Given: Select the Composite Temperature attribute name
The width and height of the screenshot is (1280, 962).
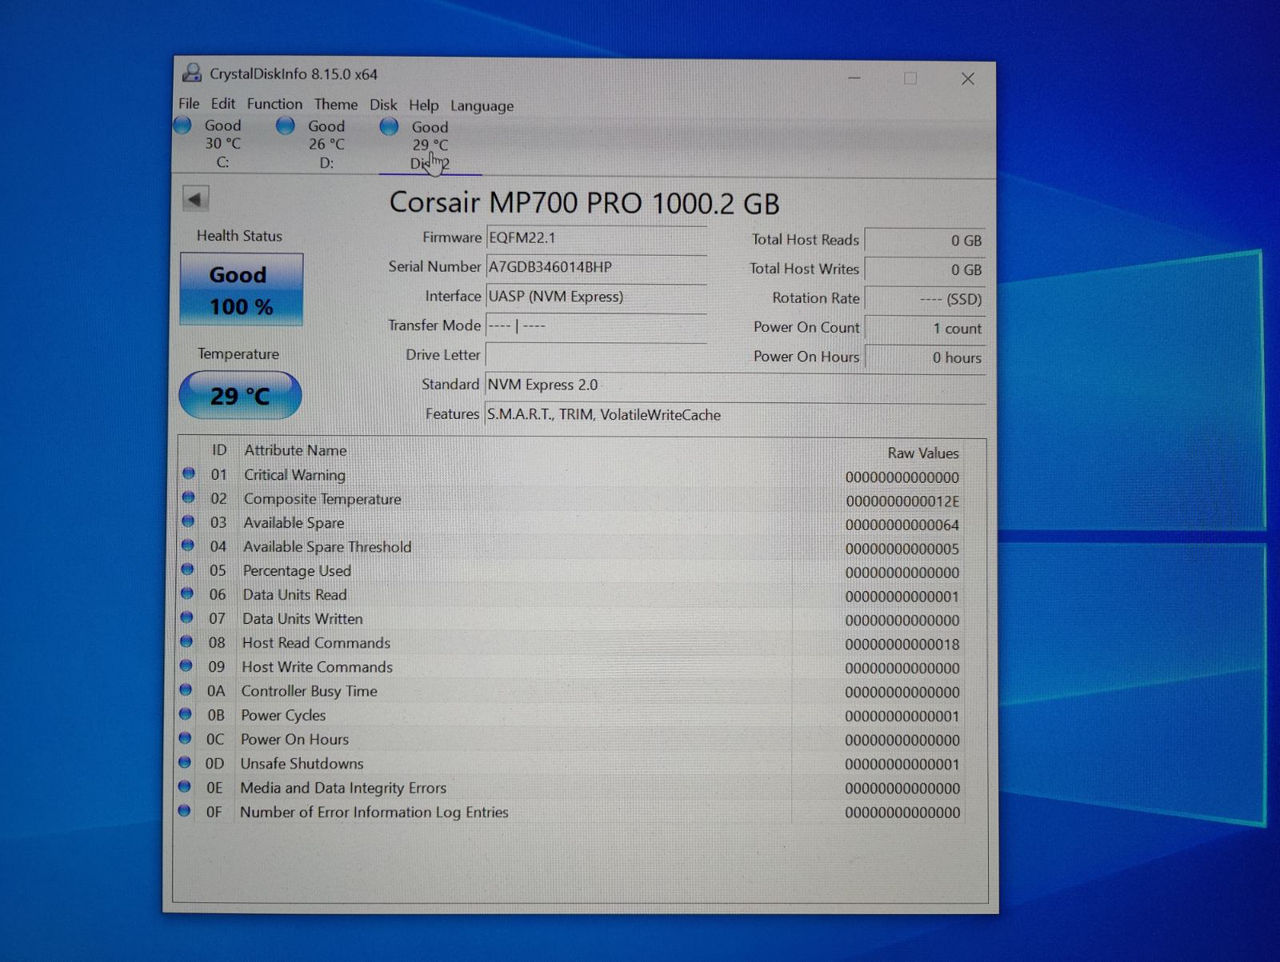Looking at the screenshot, I should click(322, 499).
